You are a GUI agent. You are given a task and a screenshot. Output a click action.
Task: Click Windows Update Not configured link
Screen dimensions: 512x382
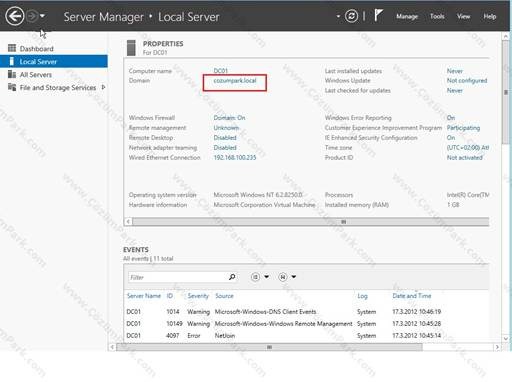[467, 81]
